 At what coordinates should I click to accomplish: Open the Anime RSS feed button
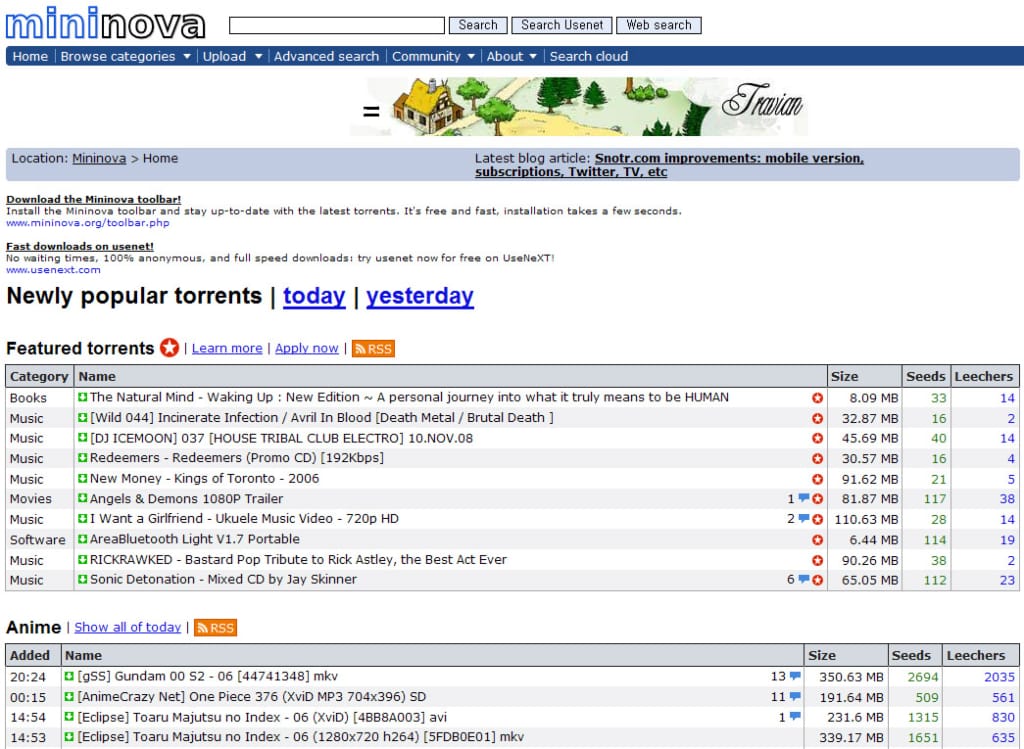coord(216,628)
